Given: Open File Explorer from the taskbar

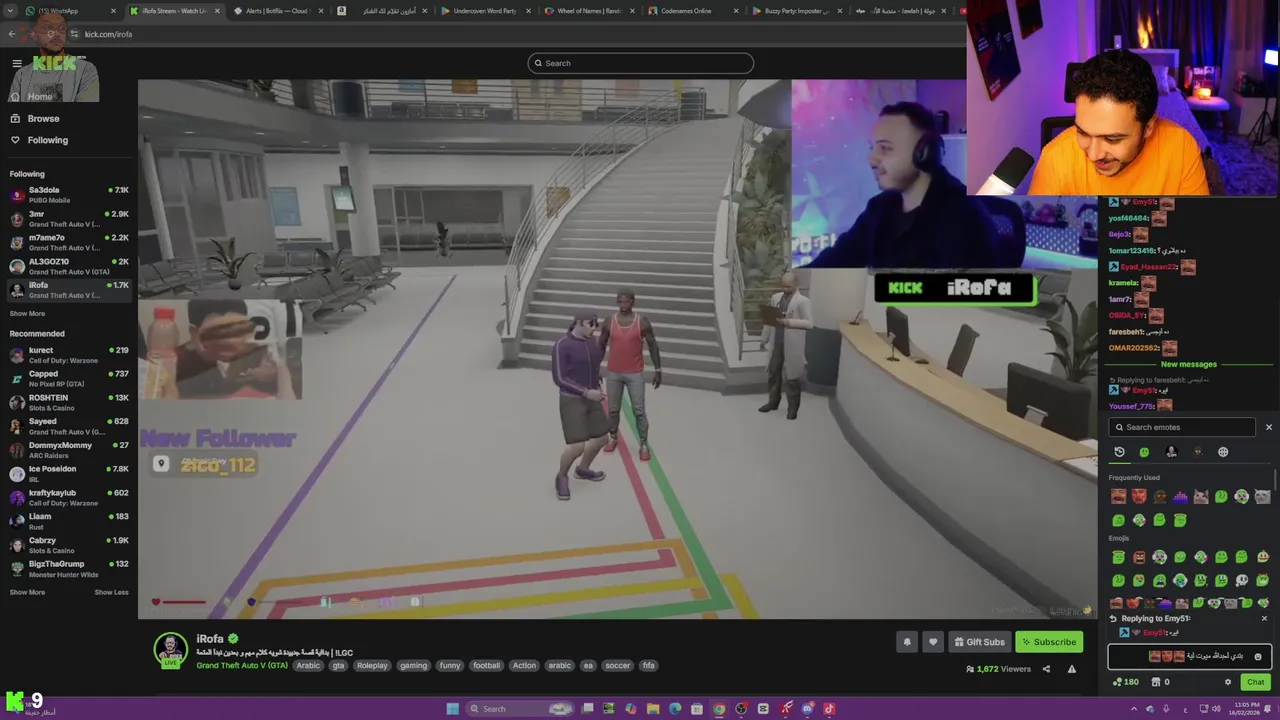Looking at the screenshot, I should pos(653,709).
